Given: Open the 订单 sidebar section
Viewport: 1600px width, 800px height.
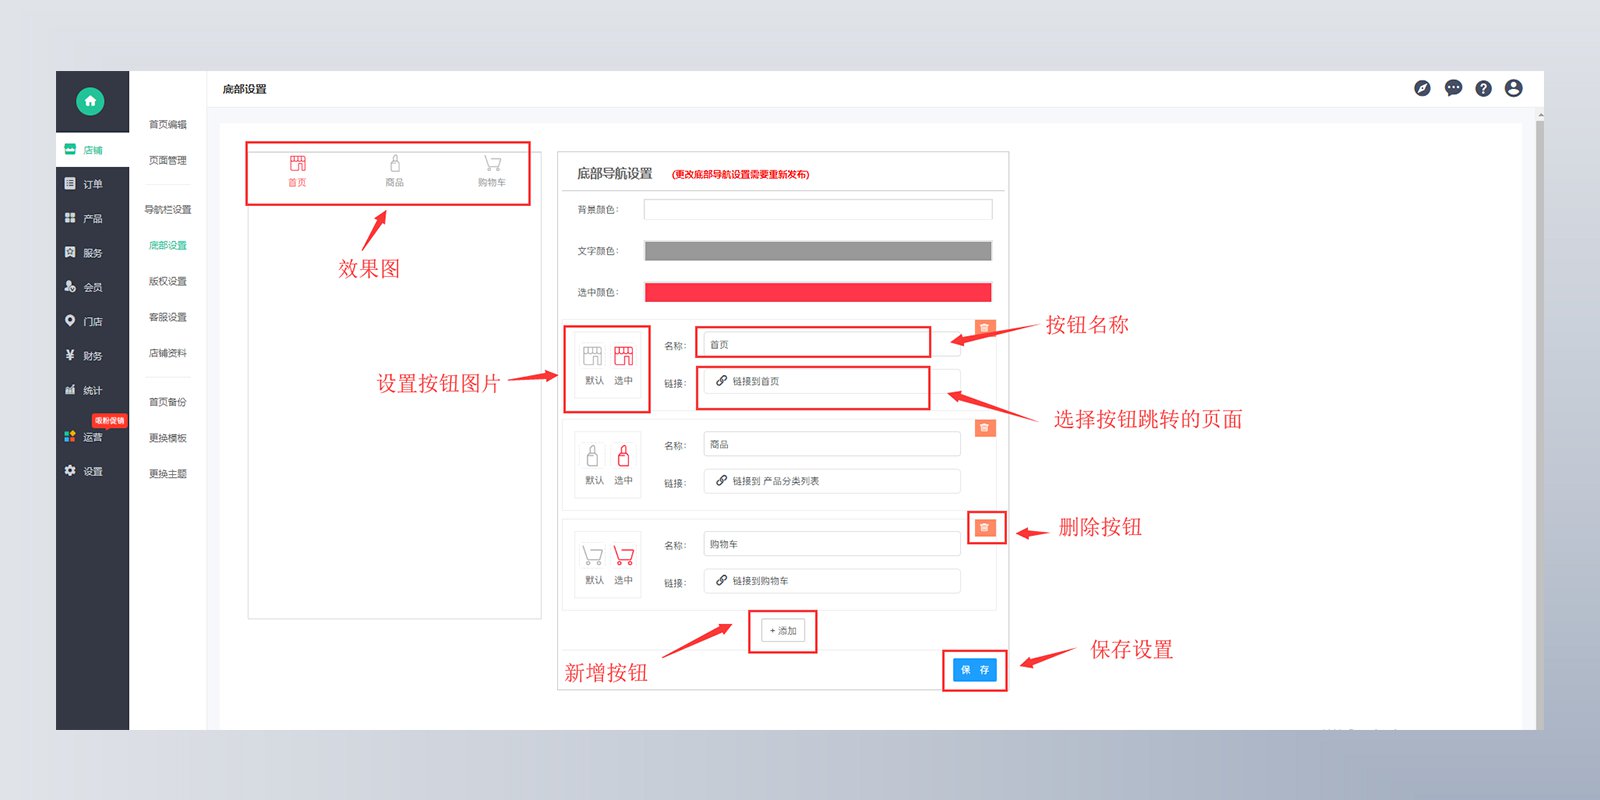Looking at the screenshot, I should coord(92,184).
